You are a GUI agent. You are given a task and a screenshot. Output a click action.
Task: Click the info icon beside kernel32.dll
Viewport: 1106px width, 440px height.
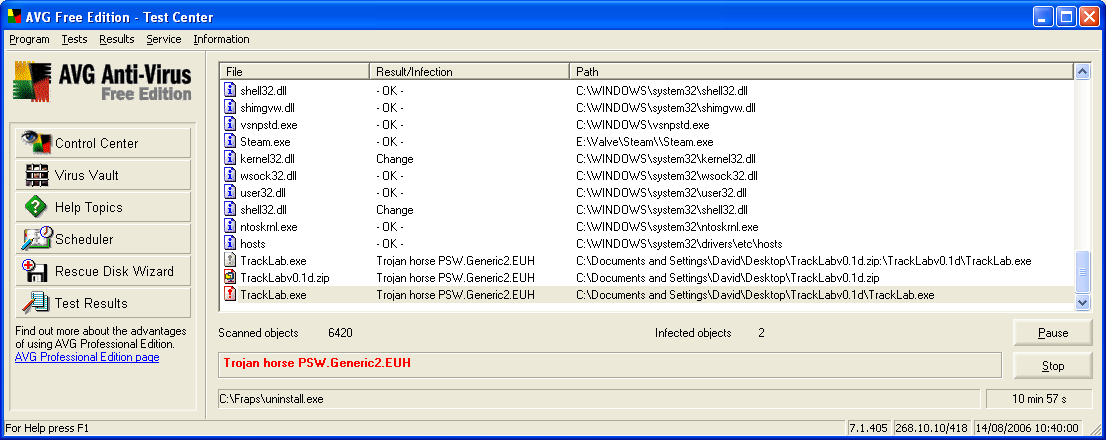pos(230,158)
